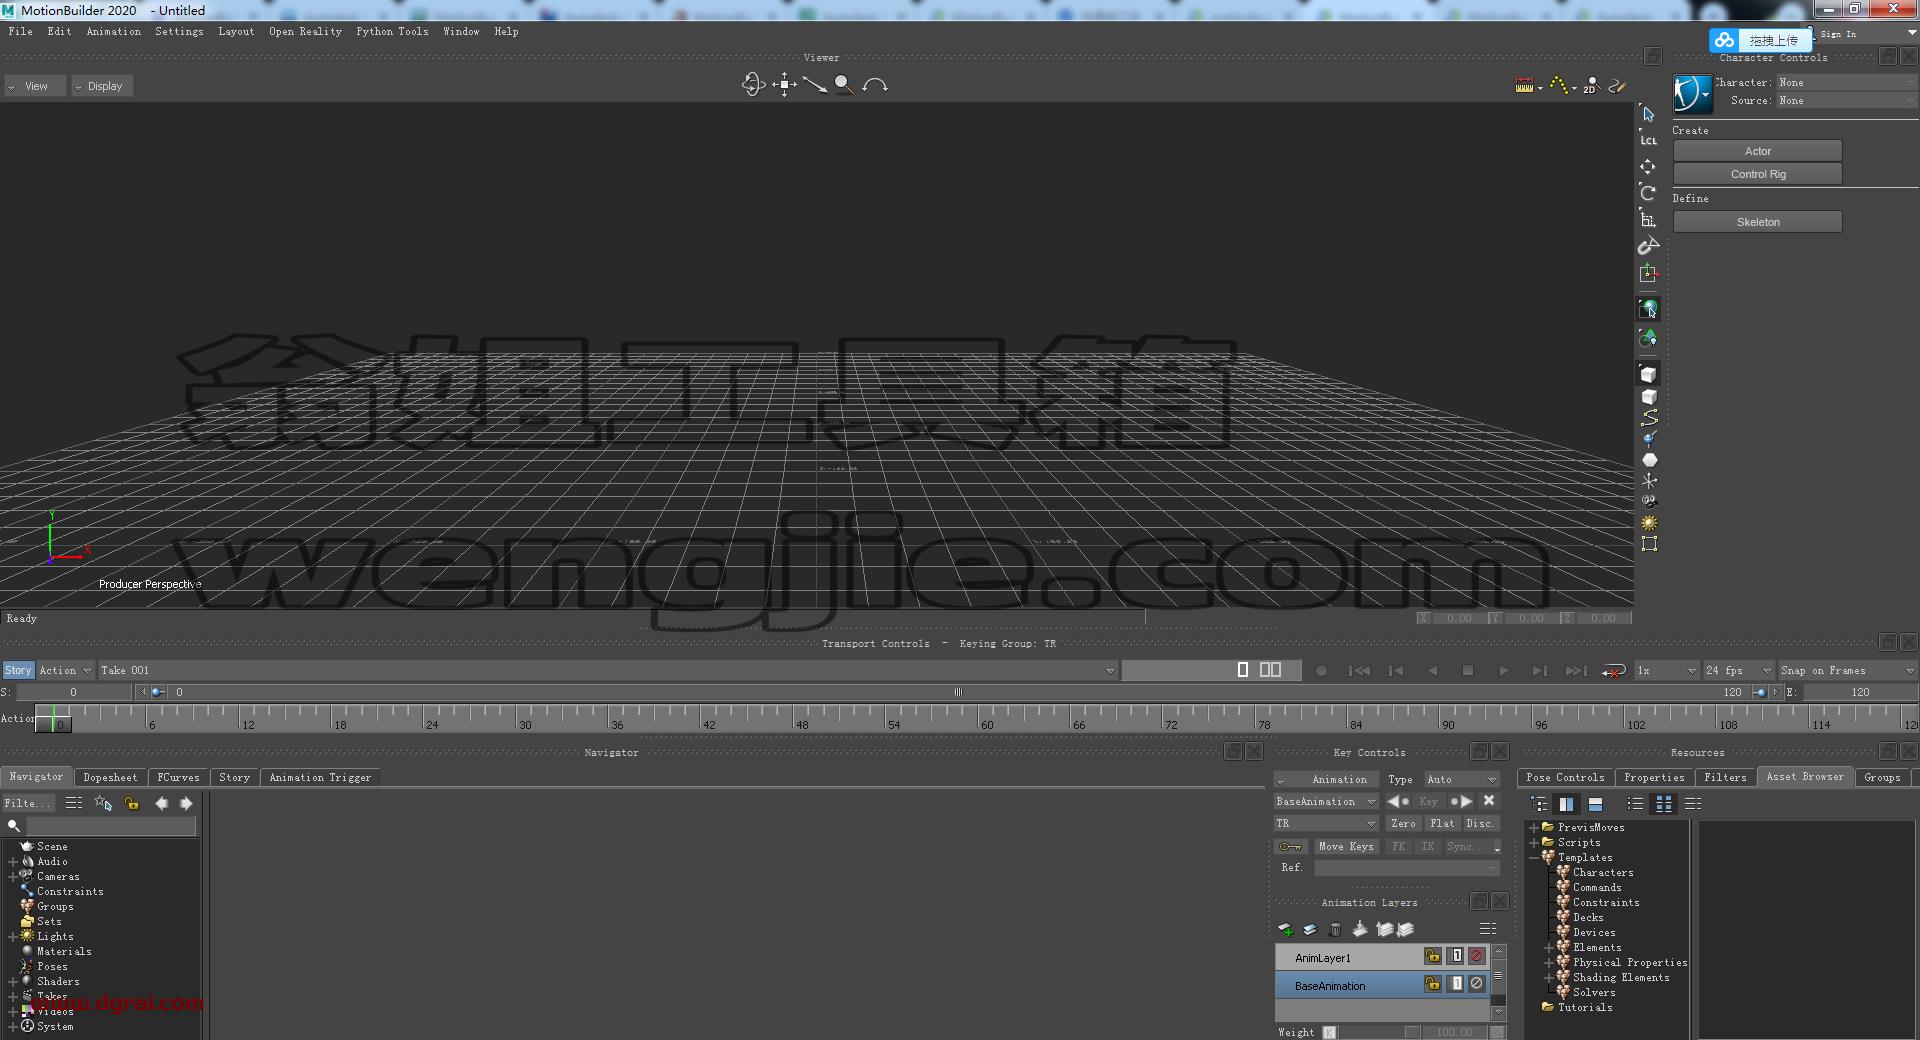
Task: Switch to the Pose Controls tab
Action: click(x=1565, y=777)
